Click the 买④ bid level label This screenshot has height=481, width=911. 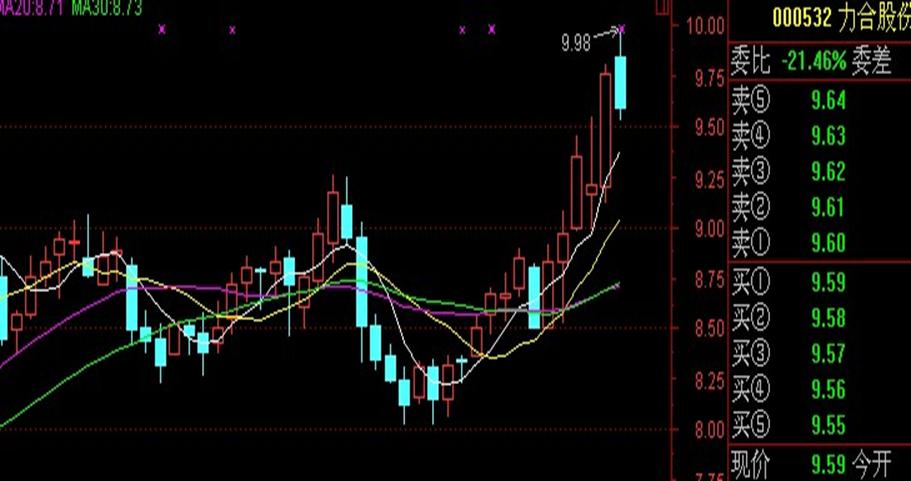750,389
